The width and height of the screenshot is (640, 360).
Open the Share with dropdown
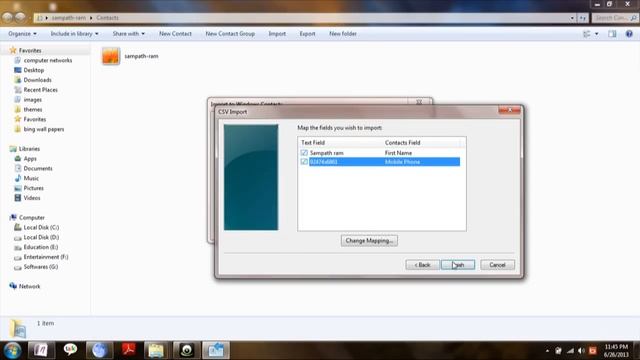(x=129, y=33)
